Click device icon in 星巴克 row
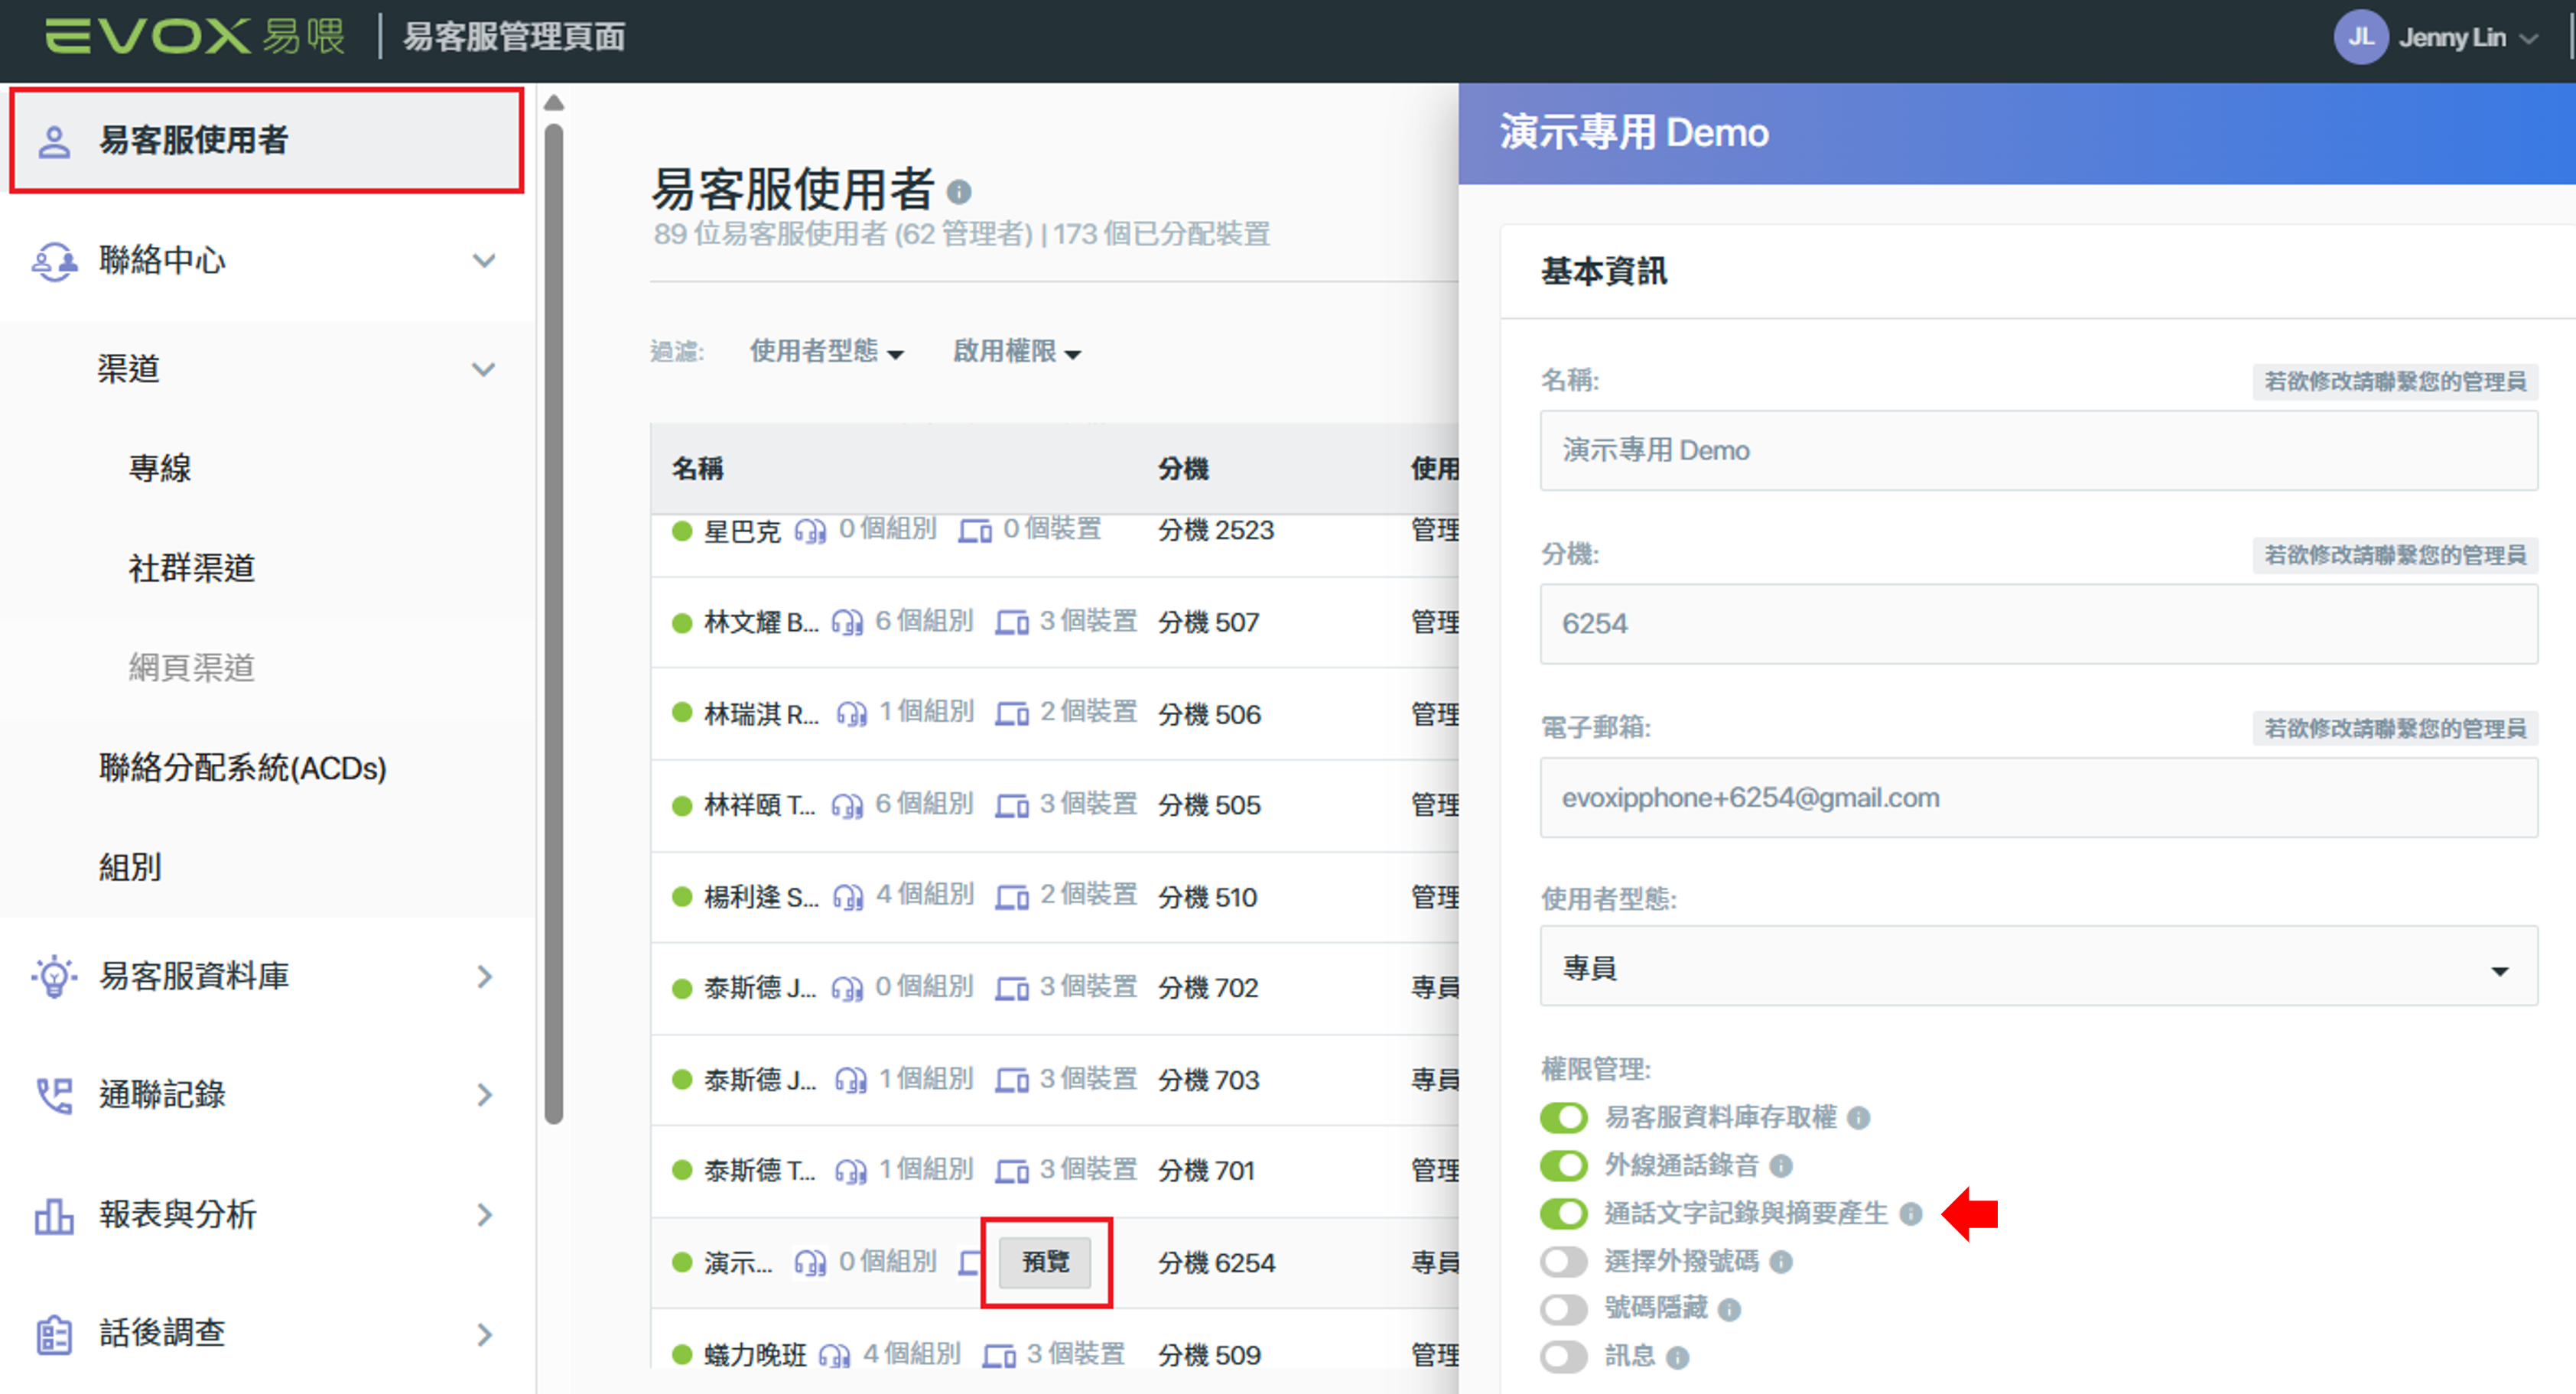Viewport: 2576px width, 1394px height. click(975, 530)
